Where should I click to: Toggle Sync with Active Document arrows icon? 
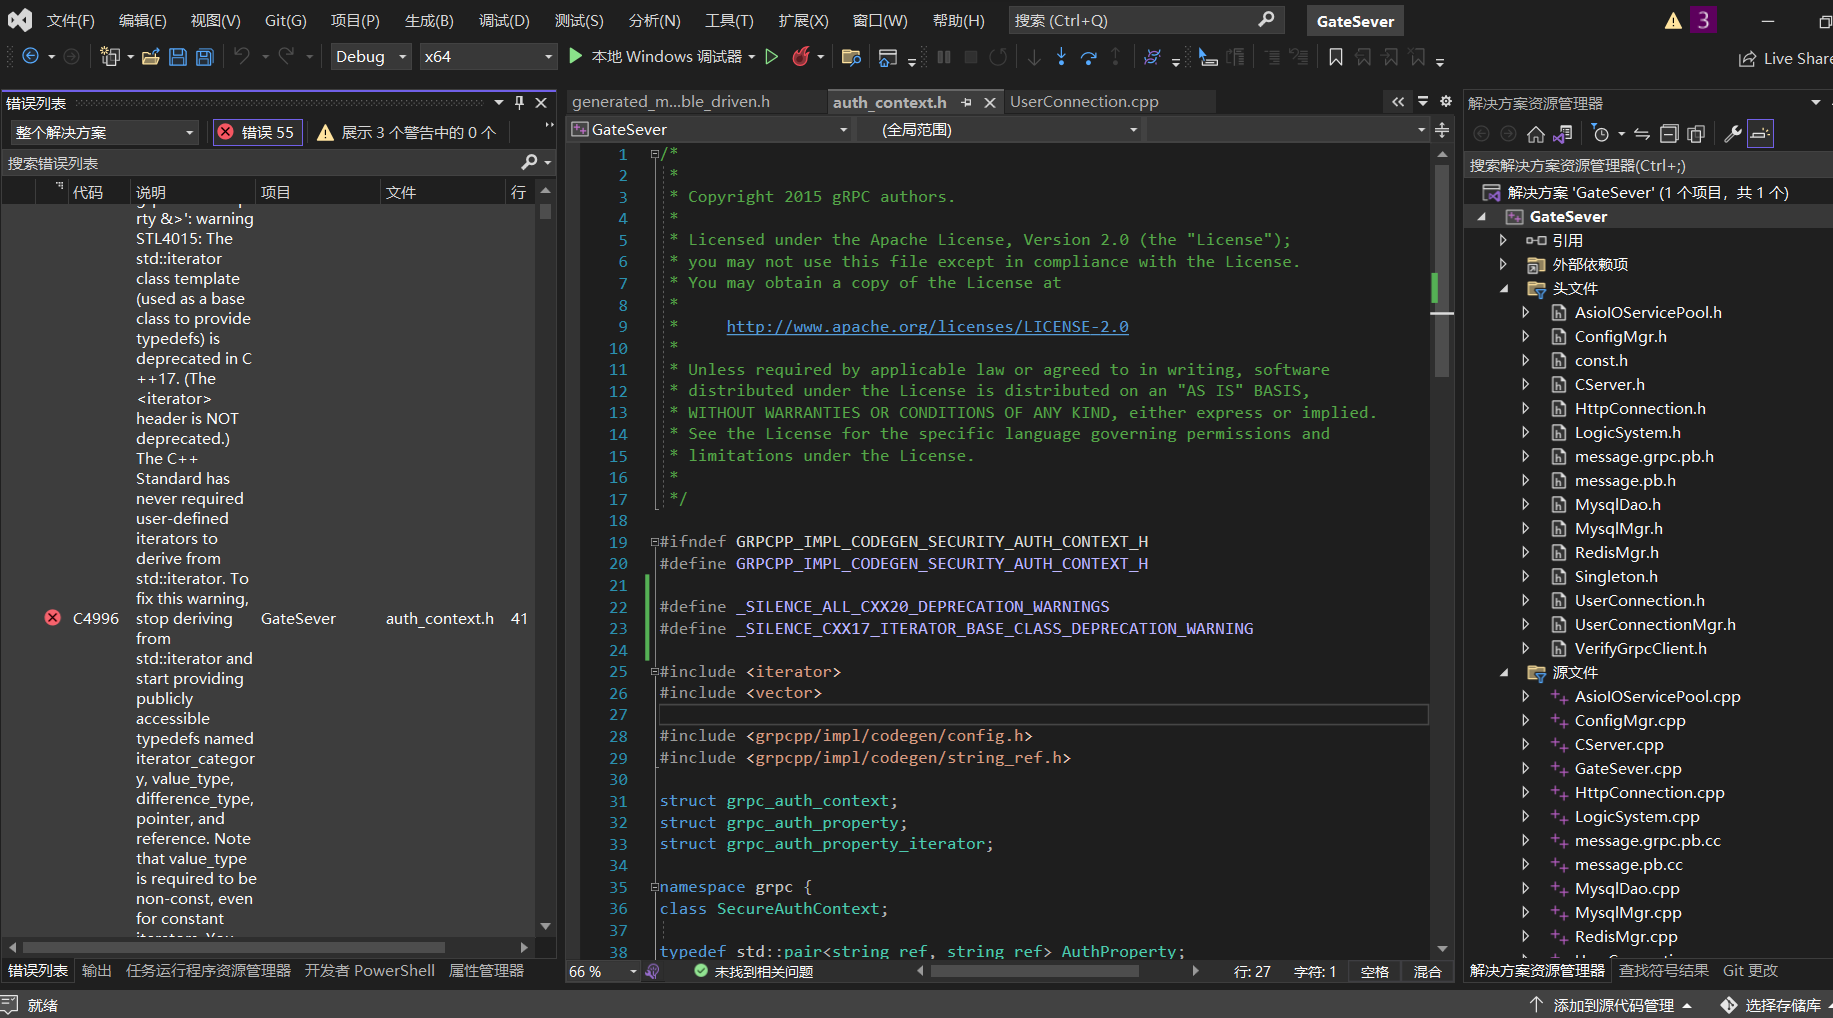click(1642, 134)
